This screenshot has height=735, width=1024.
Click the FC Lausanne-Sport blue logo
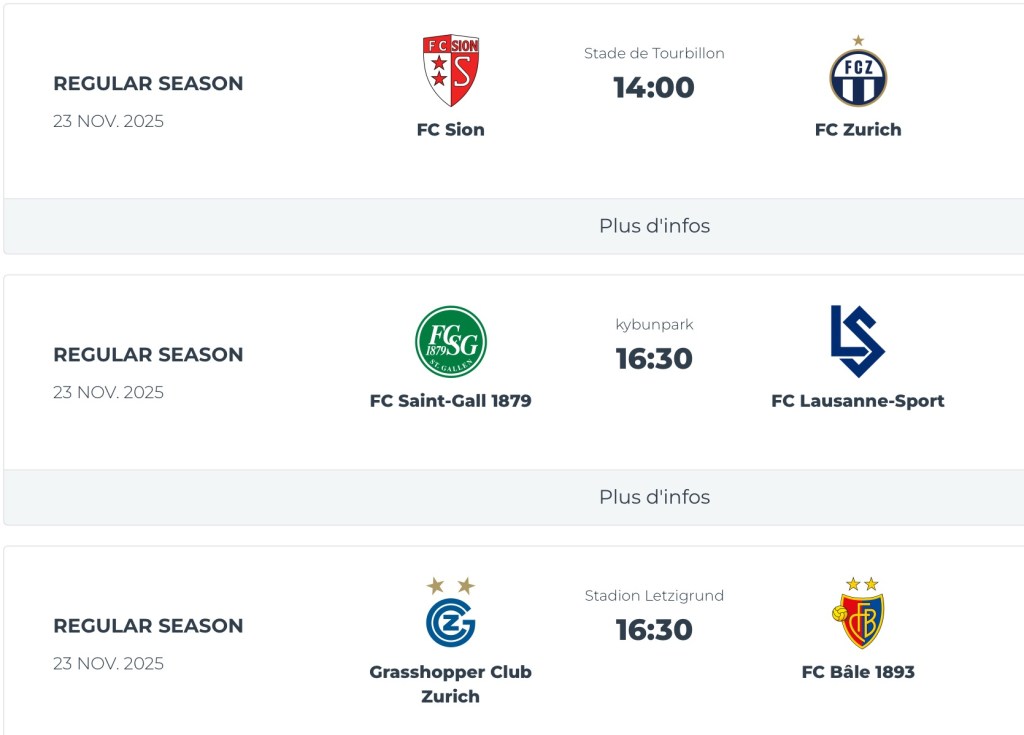click(x=857, y=342)
